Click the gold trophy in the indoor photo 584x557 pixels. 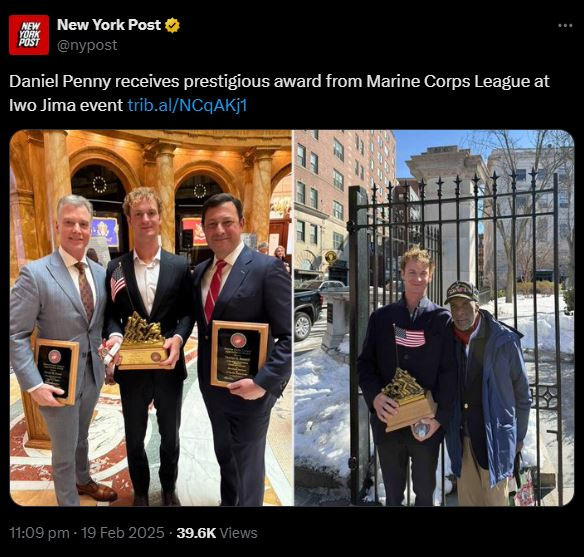point(143,341)
